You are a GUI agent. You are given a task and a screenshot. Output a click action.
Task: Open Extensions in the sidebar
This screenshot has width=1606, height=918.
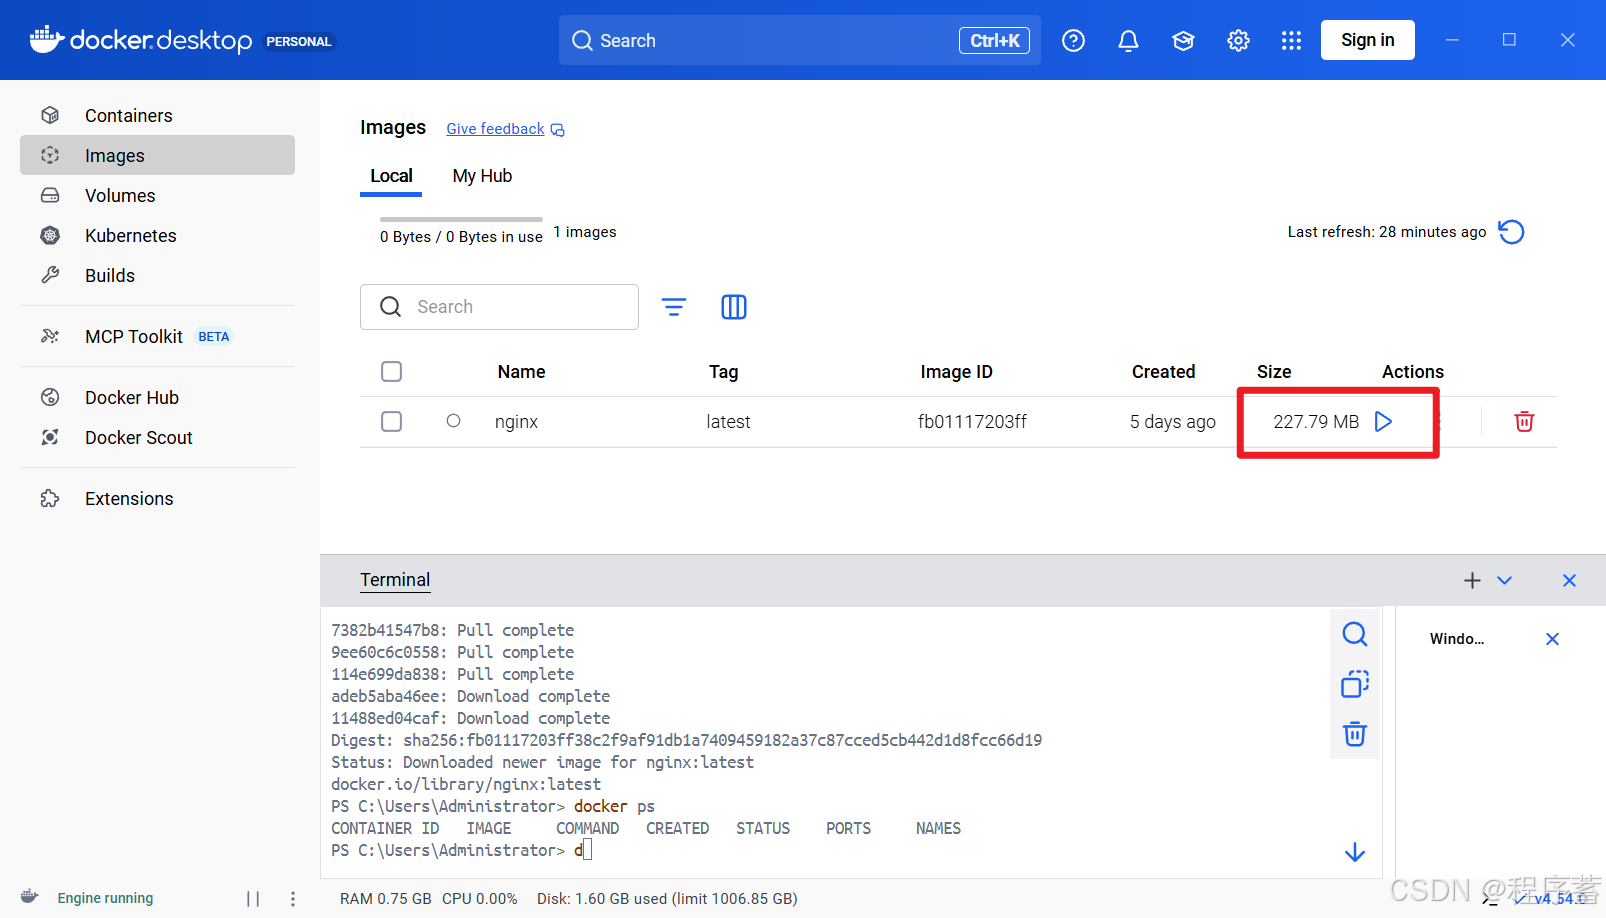click(157, 498)
